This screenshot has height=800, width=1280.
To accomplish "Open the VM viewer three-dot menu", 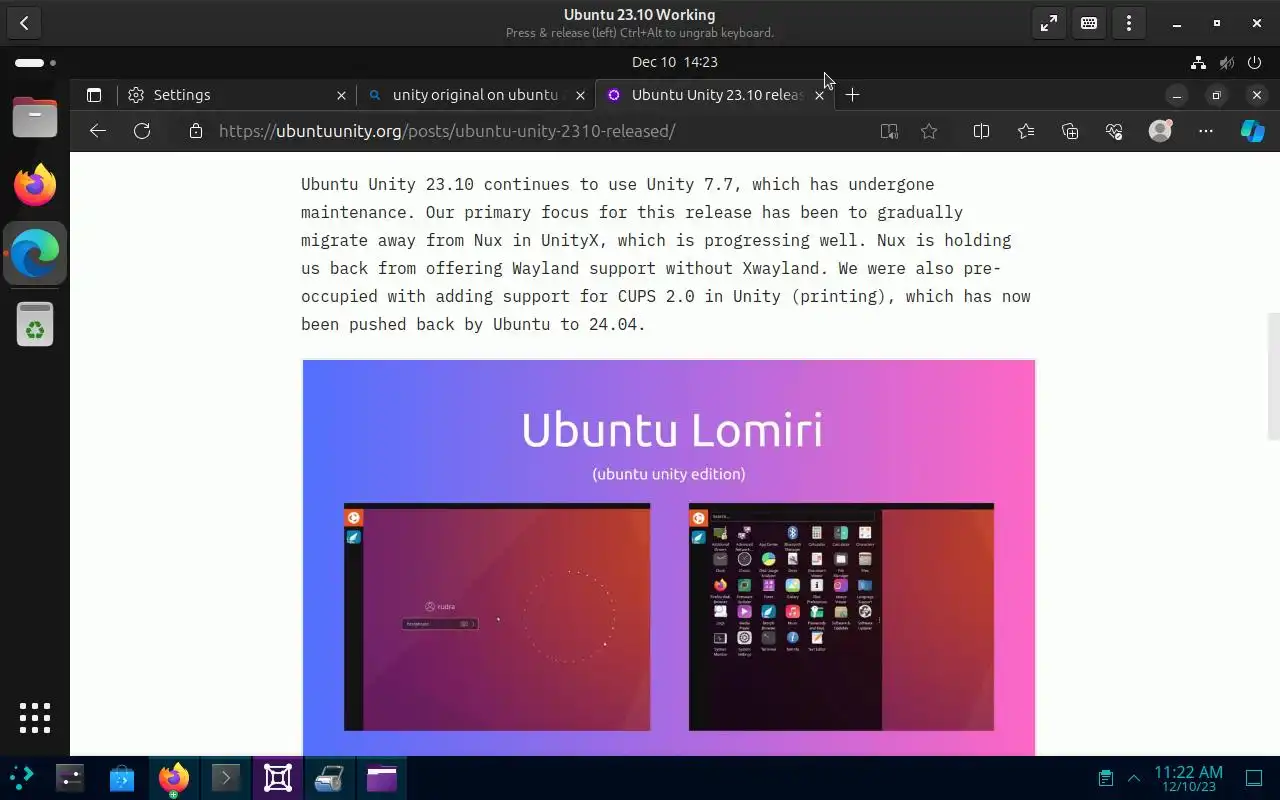I will point(1129,23).
